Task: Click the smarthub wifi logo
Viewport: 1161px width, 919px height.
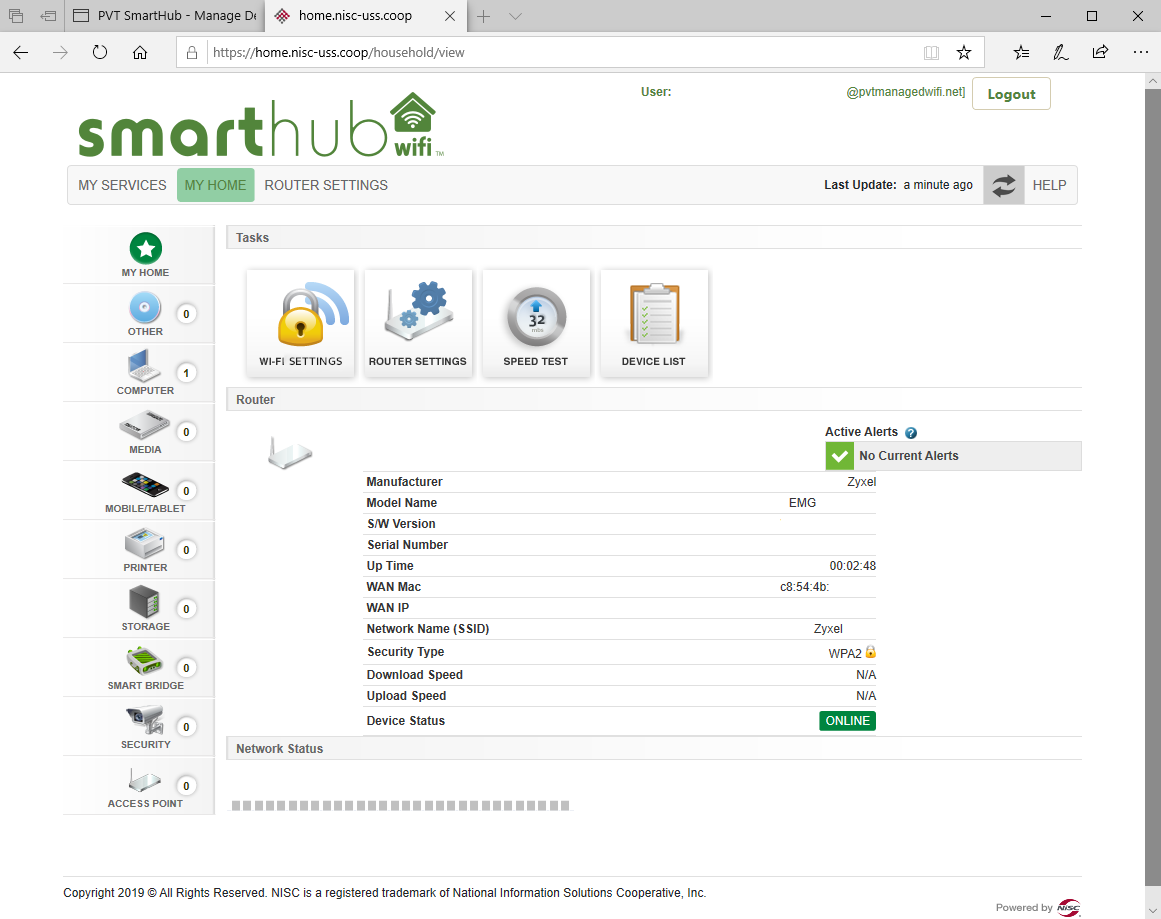Action: [x=261, y=125]
